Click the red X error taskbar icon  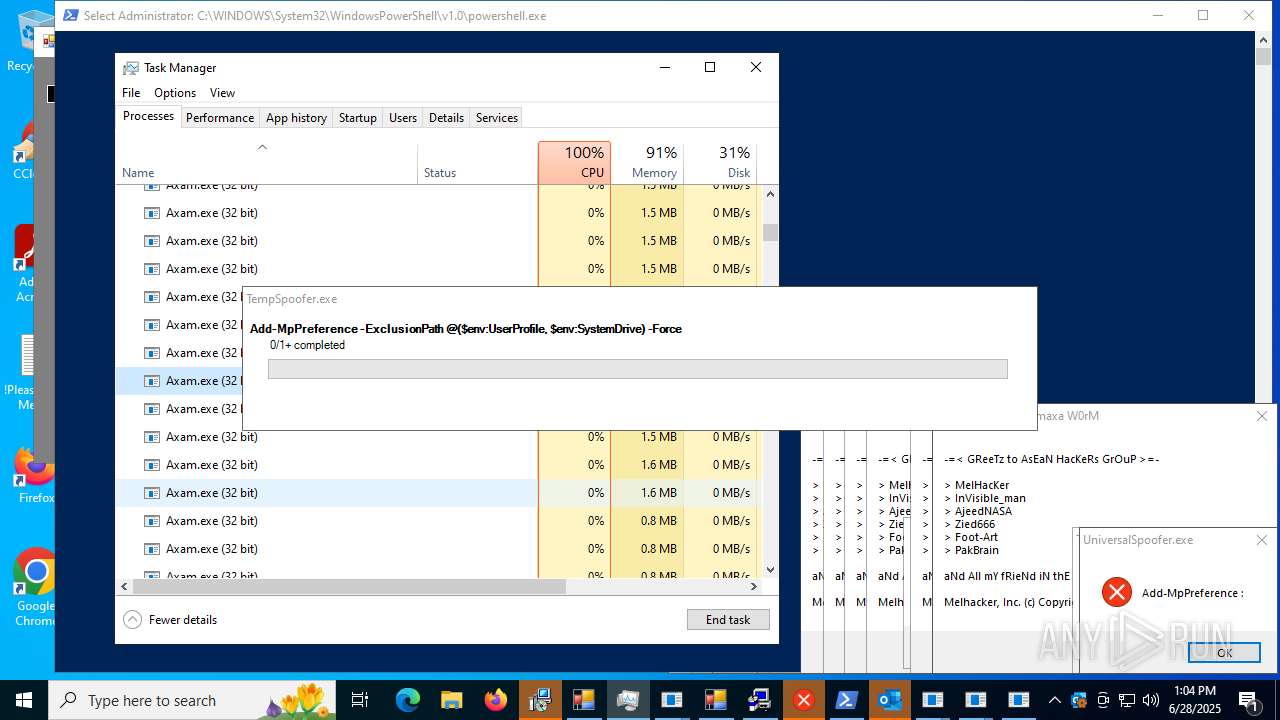tap(803, 700)
